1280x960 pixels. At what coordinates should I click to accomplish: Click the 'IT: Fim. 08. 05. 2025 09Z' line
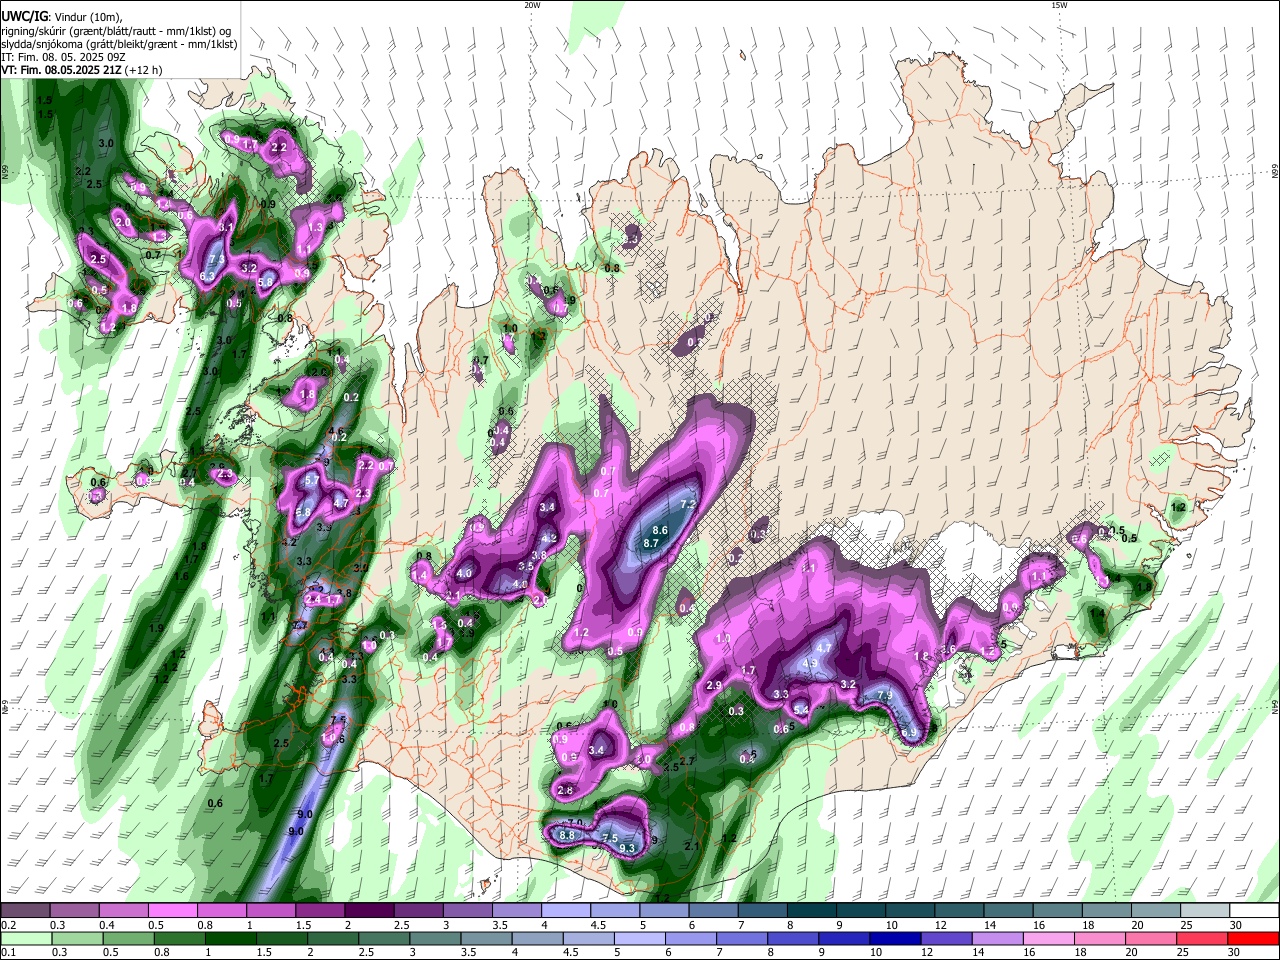(x=63, y=57)
